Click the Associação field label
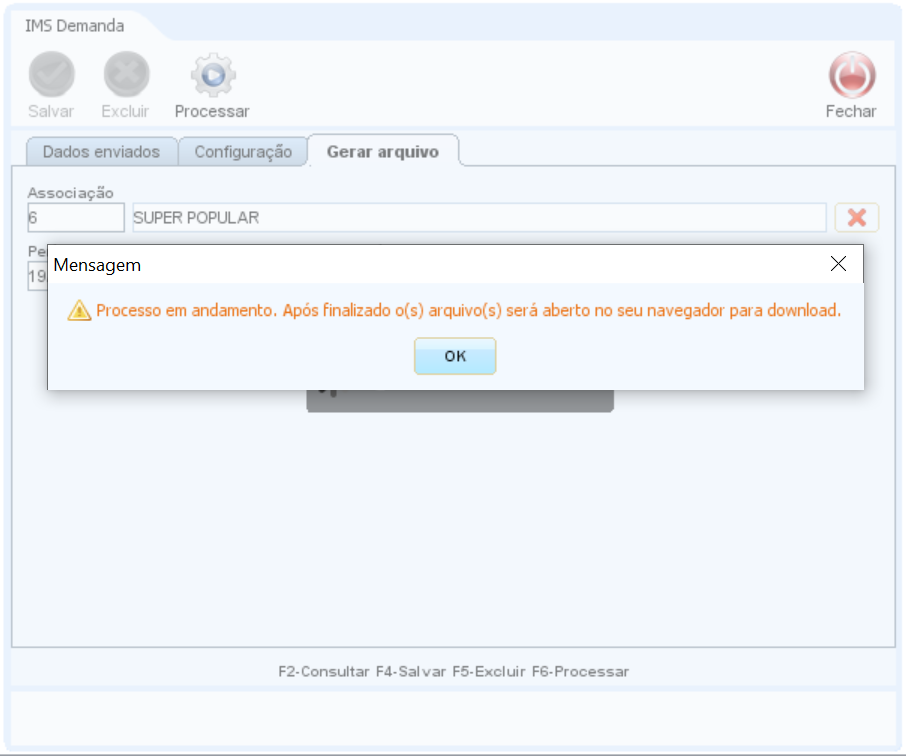 point(70,192)
